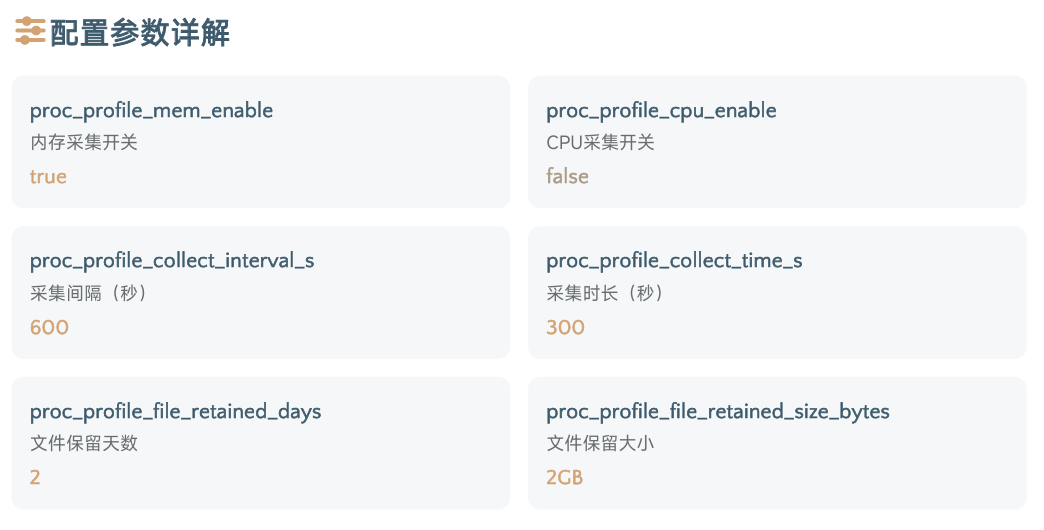This screenshot has width=1044, height=530.
Task: Select the proc_profile_mem_enable parameter name
Action: [x=151, y=111]
